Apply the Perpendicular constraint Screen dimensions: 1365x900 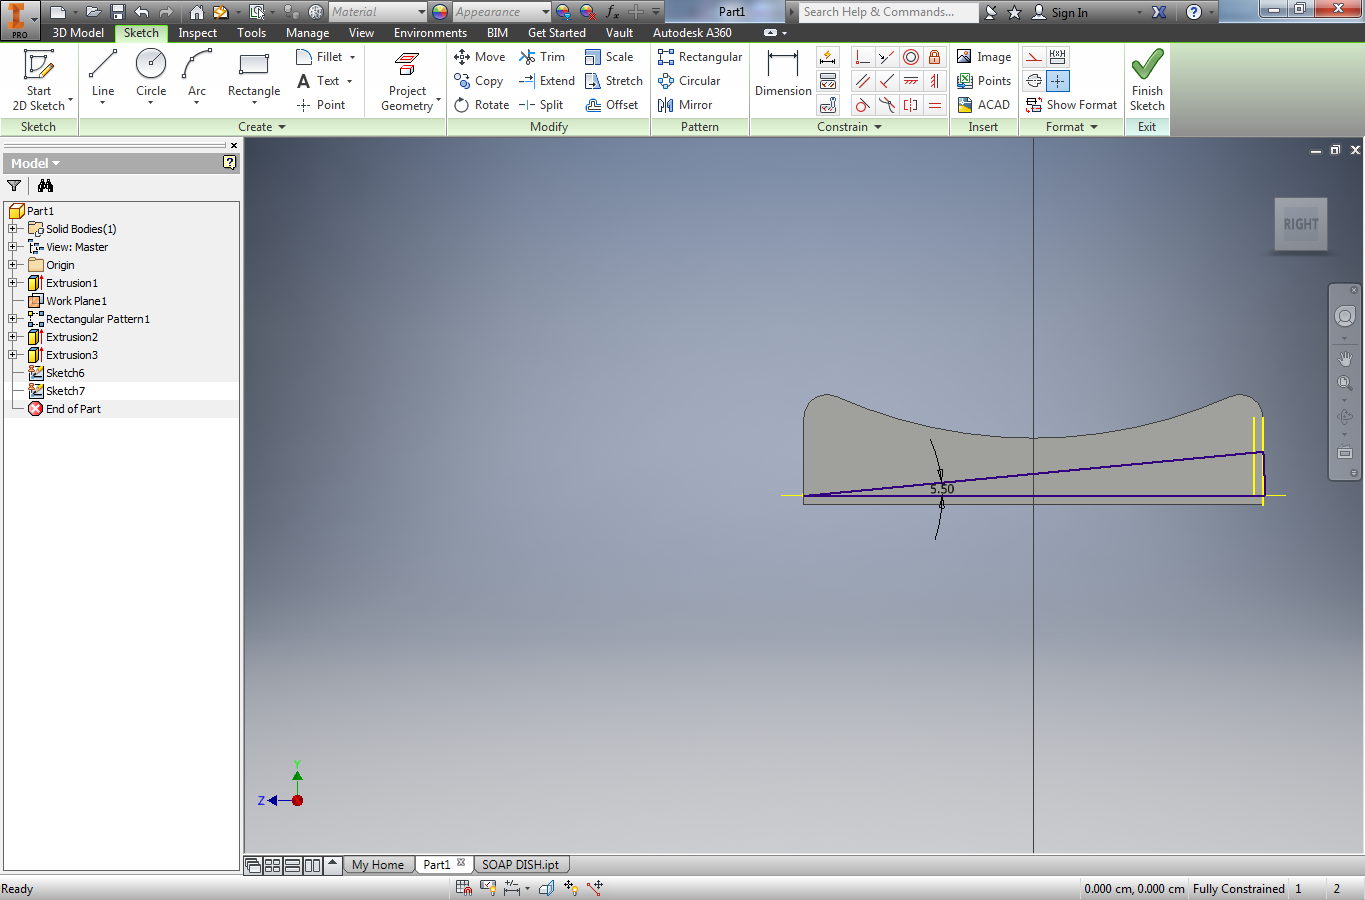[886, 81]
